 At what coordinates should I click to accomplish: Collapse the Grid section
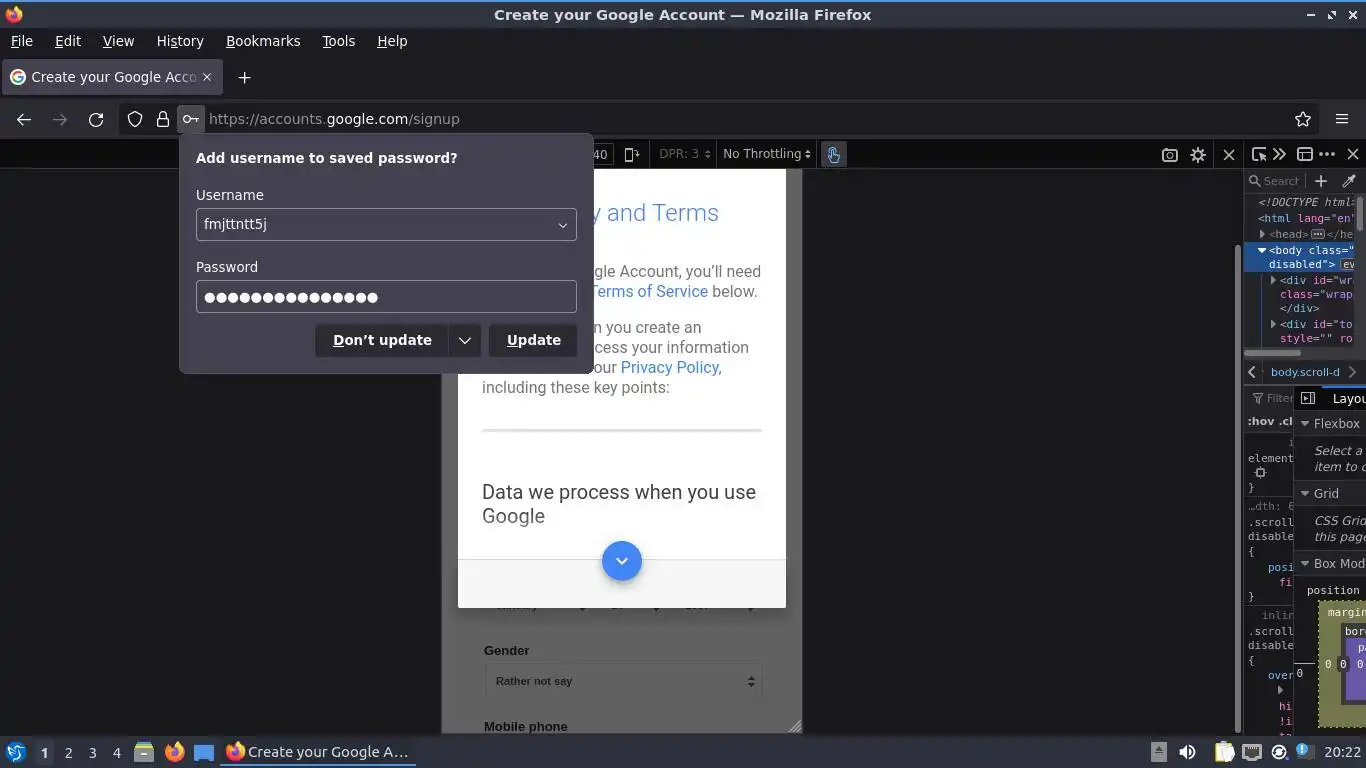coord(1305,494)
